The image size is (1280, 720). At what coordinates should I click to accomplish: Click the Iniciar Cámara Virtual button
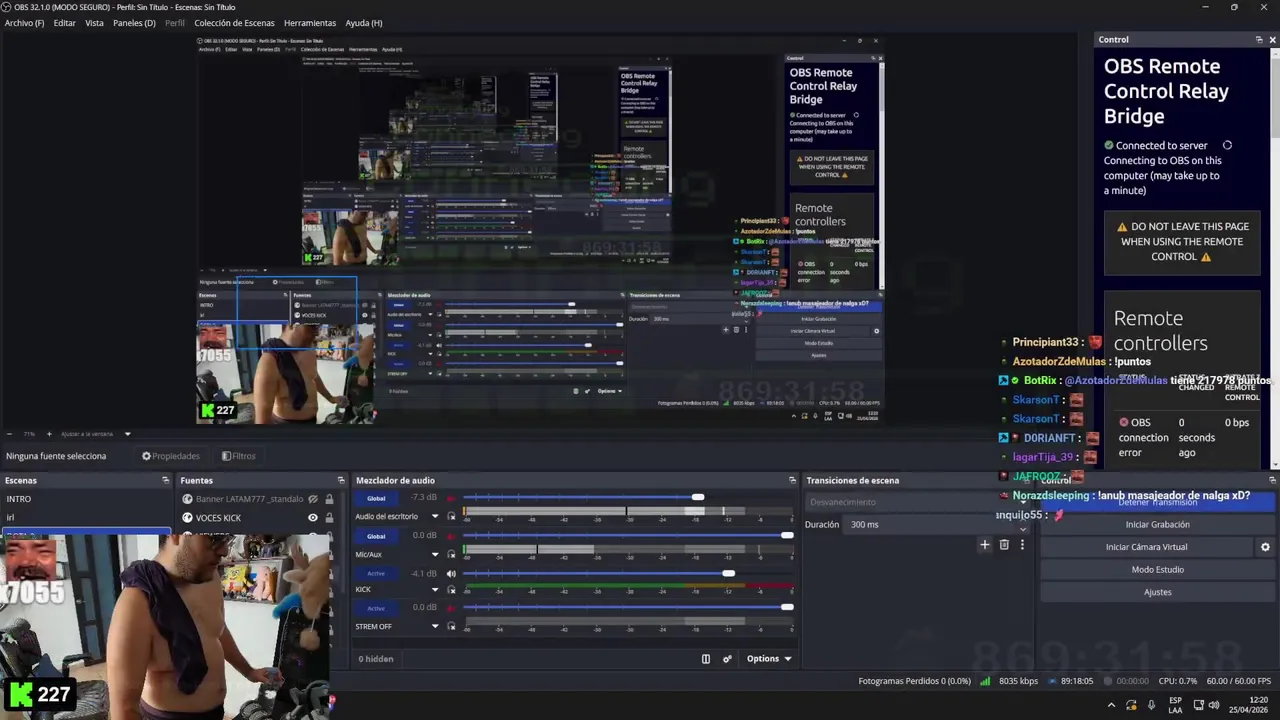click(1146, 547)
